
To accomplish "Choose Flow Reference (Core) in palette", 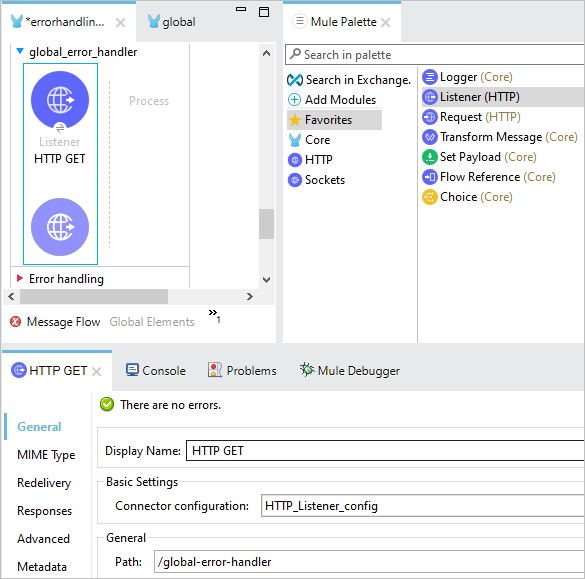I will pyautogui.click(x=488, y=177).
